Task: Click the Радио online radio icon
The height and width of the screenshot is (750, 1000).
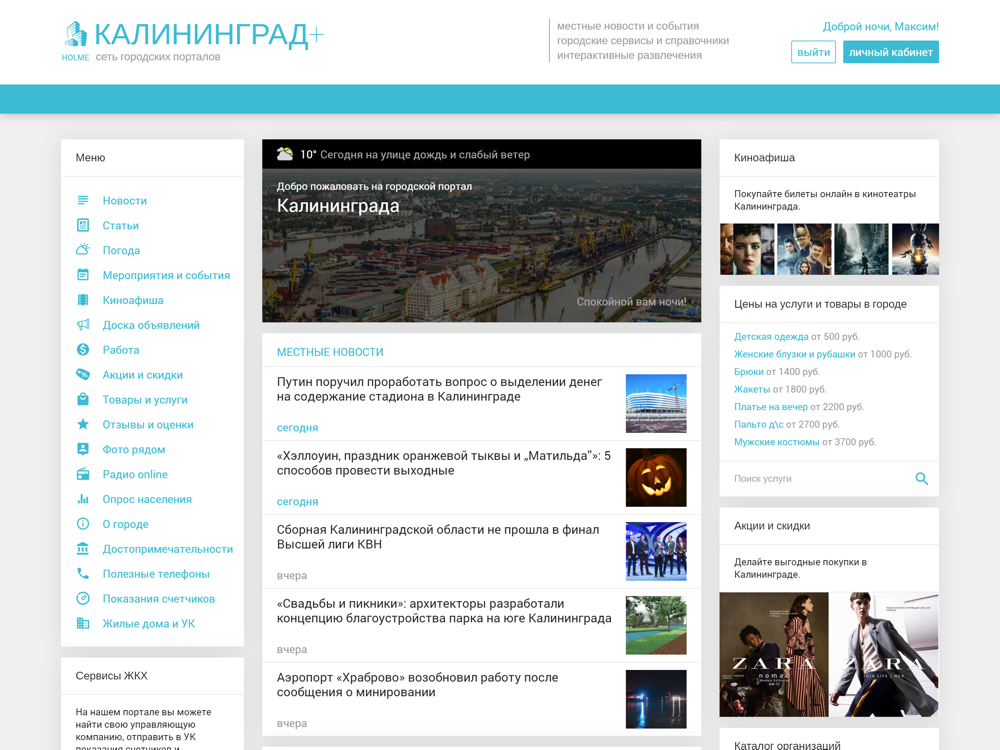Action: pos(83,474)
